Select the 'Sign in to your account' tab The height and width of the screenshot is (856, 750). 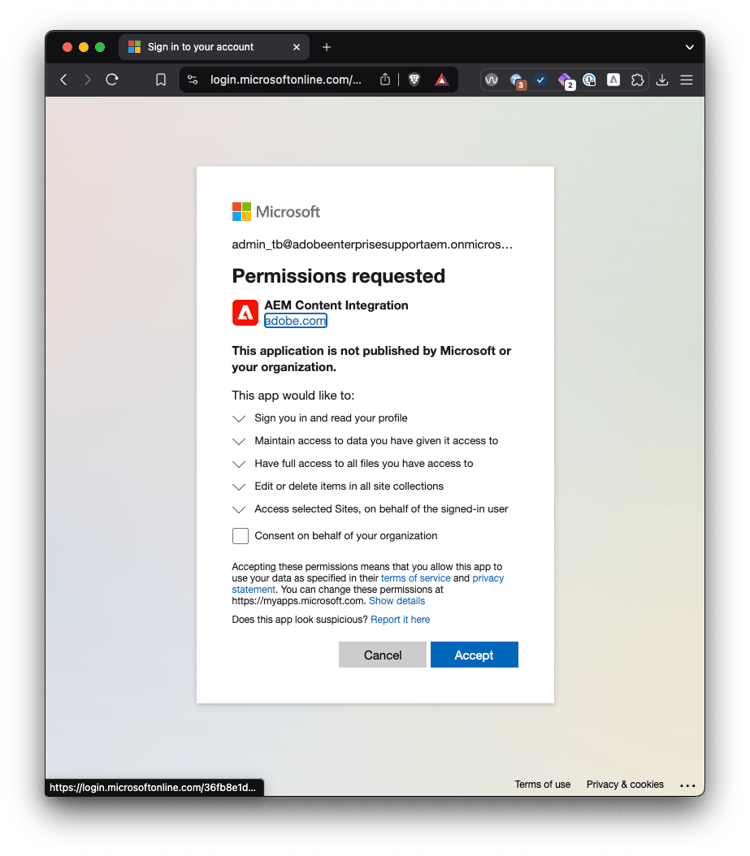214,47
